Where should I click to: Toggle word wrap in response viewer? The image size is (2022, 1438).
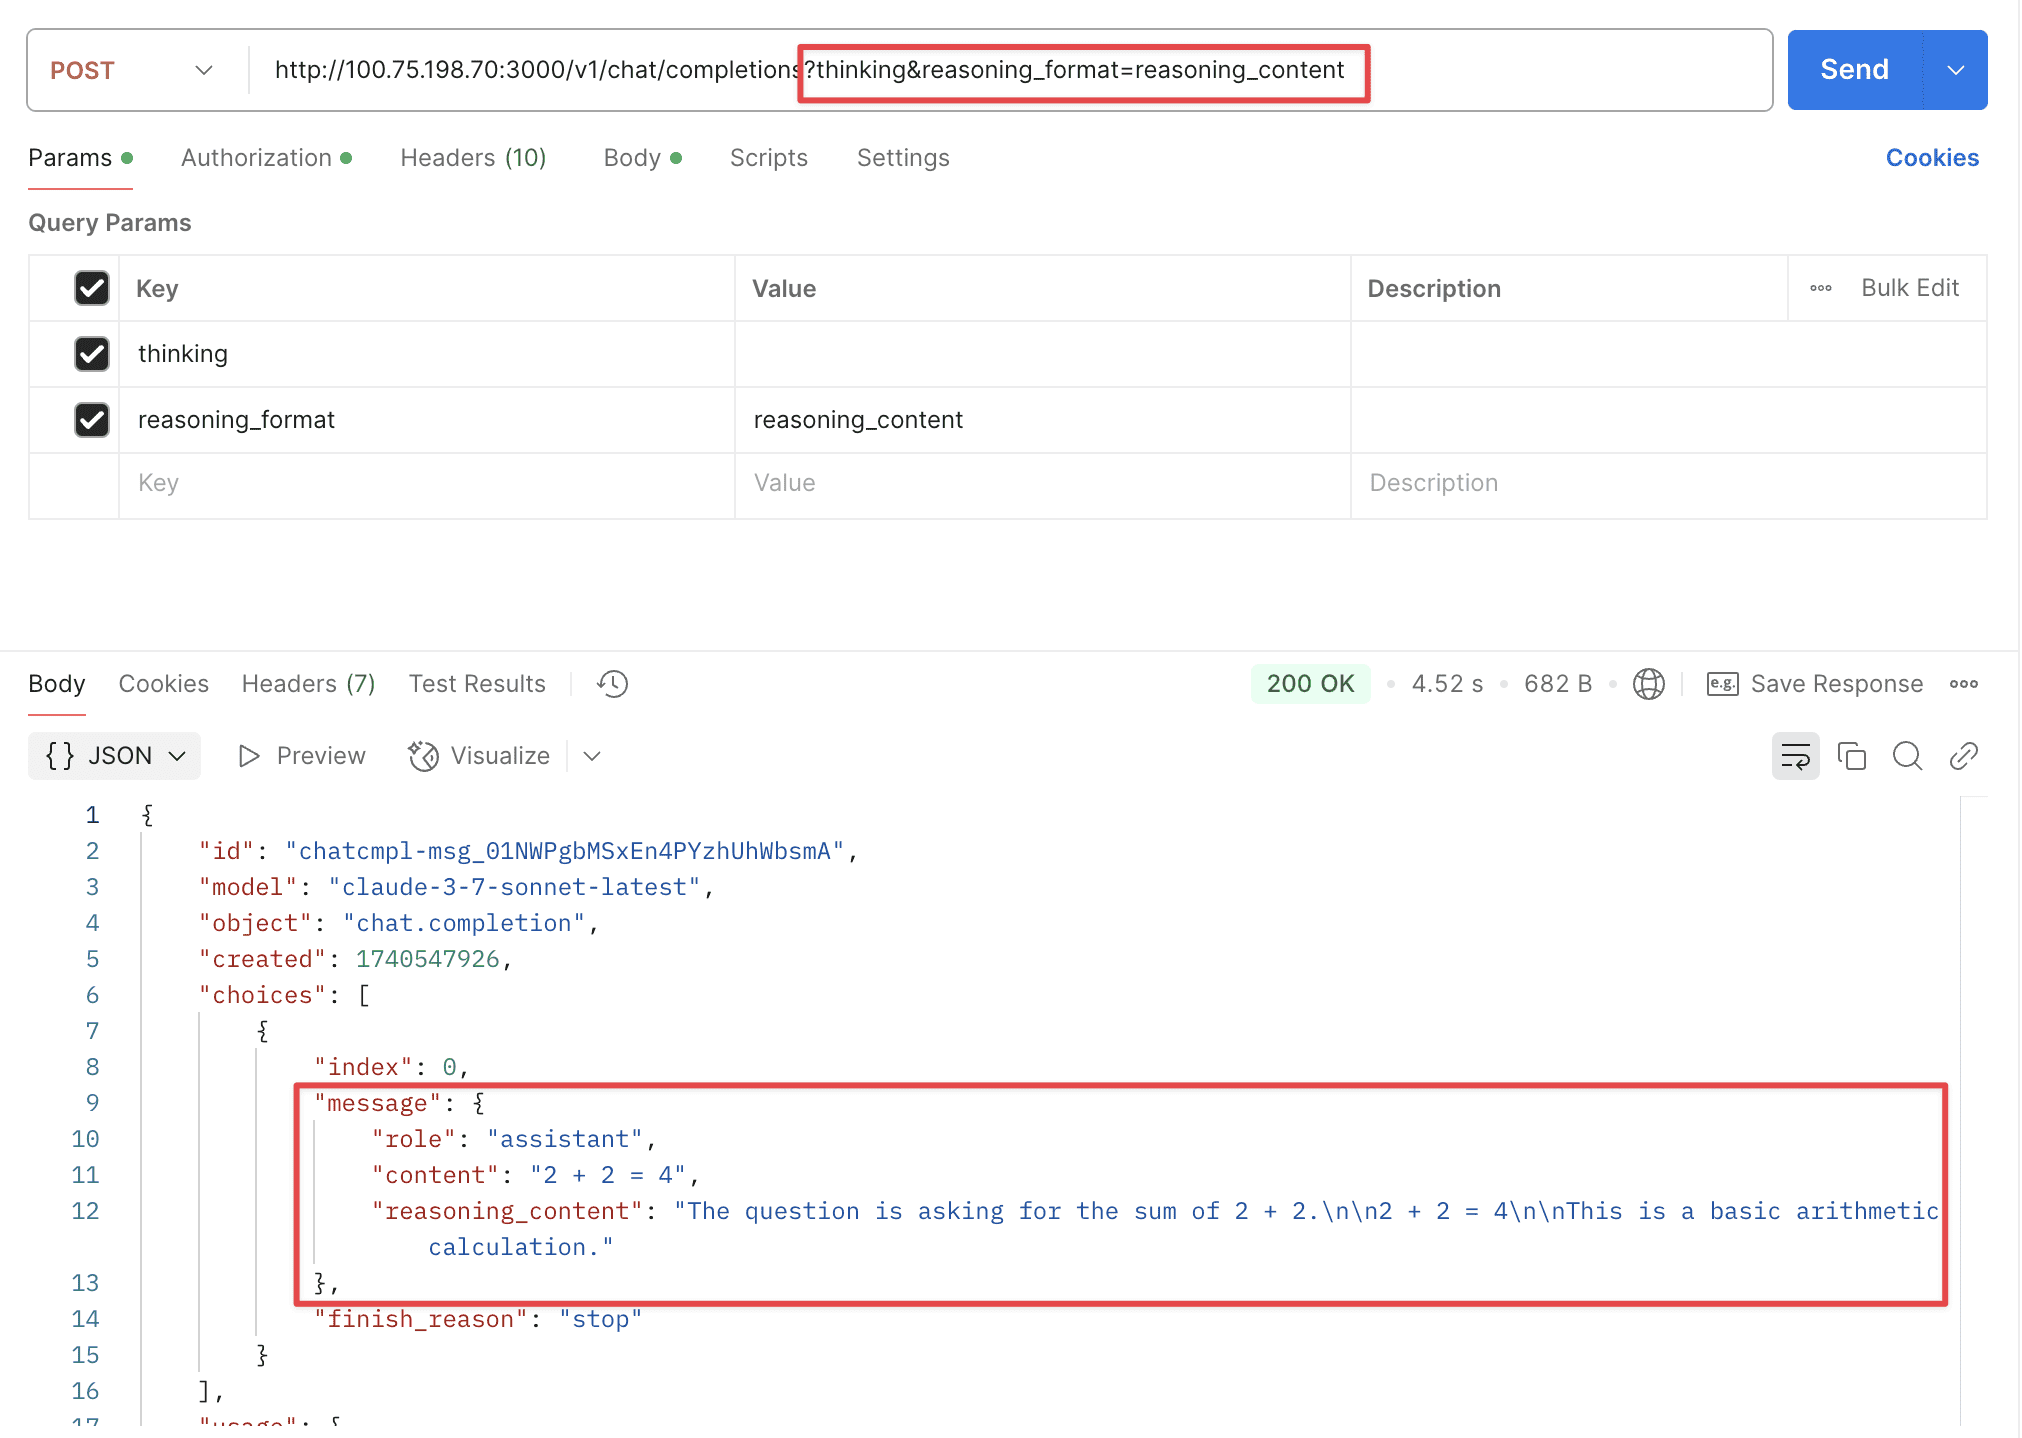tap(1795, 756)
